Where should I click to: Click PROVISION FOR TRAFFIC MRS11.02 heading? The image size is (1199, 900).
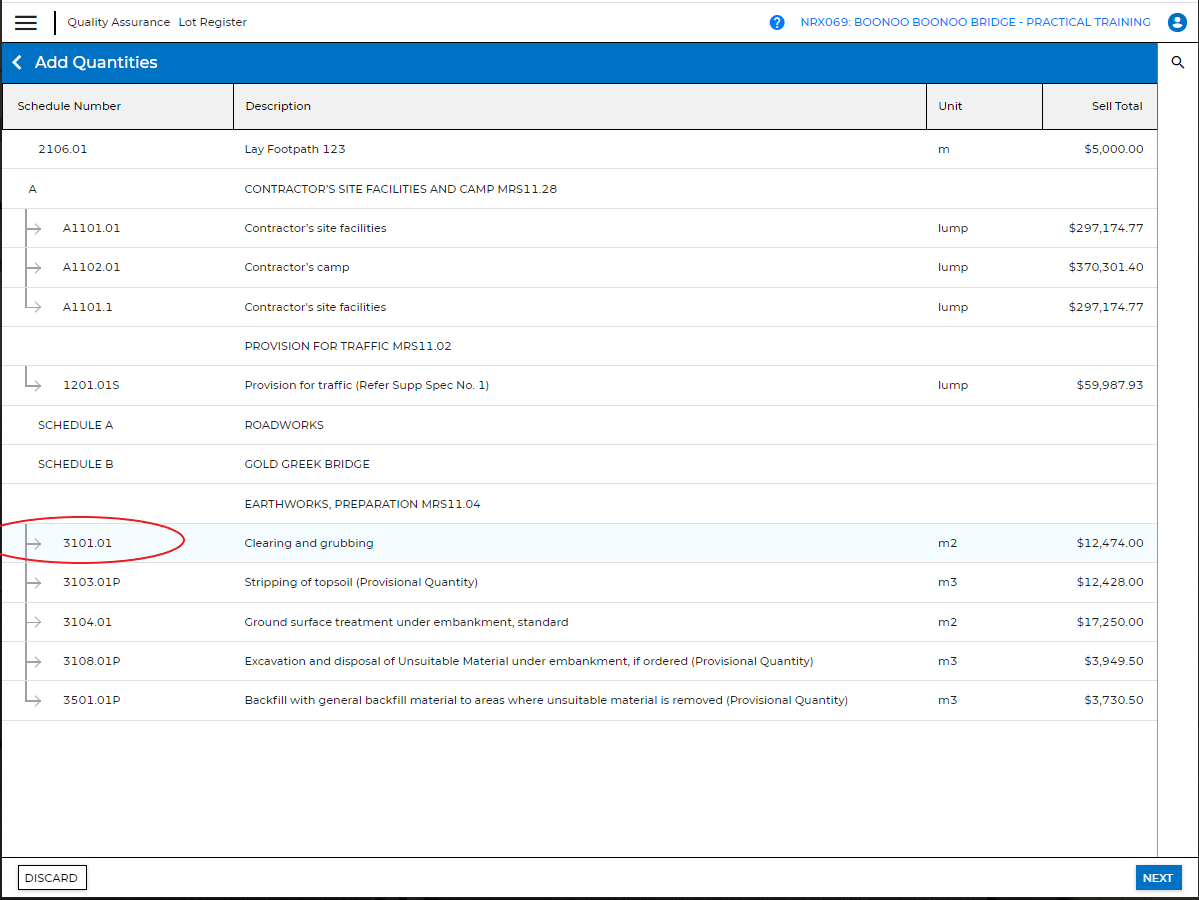click(x=348, y=346)
